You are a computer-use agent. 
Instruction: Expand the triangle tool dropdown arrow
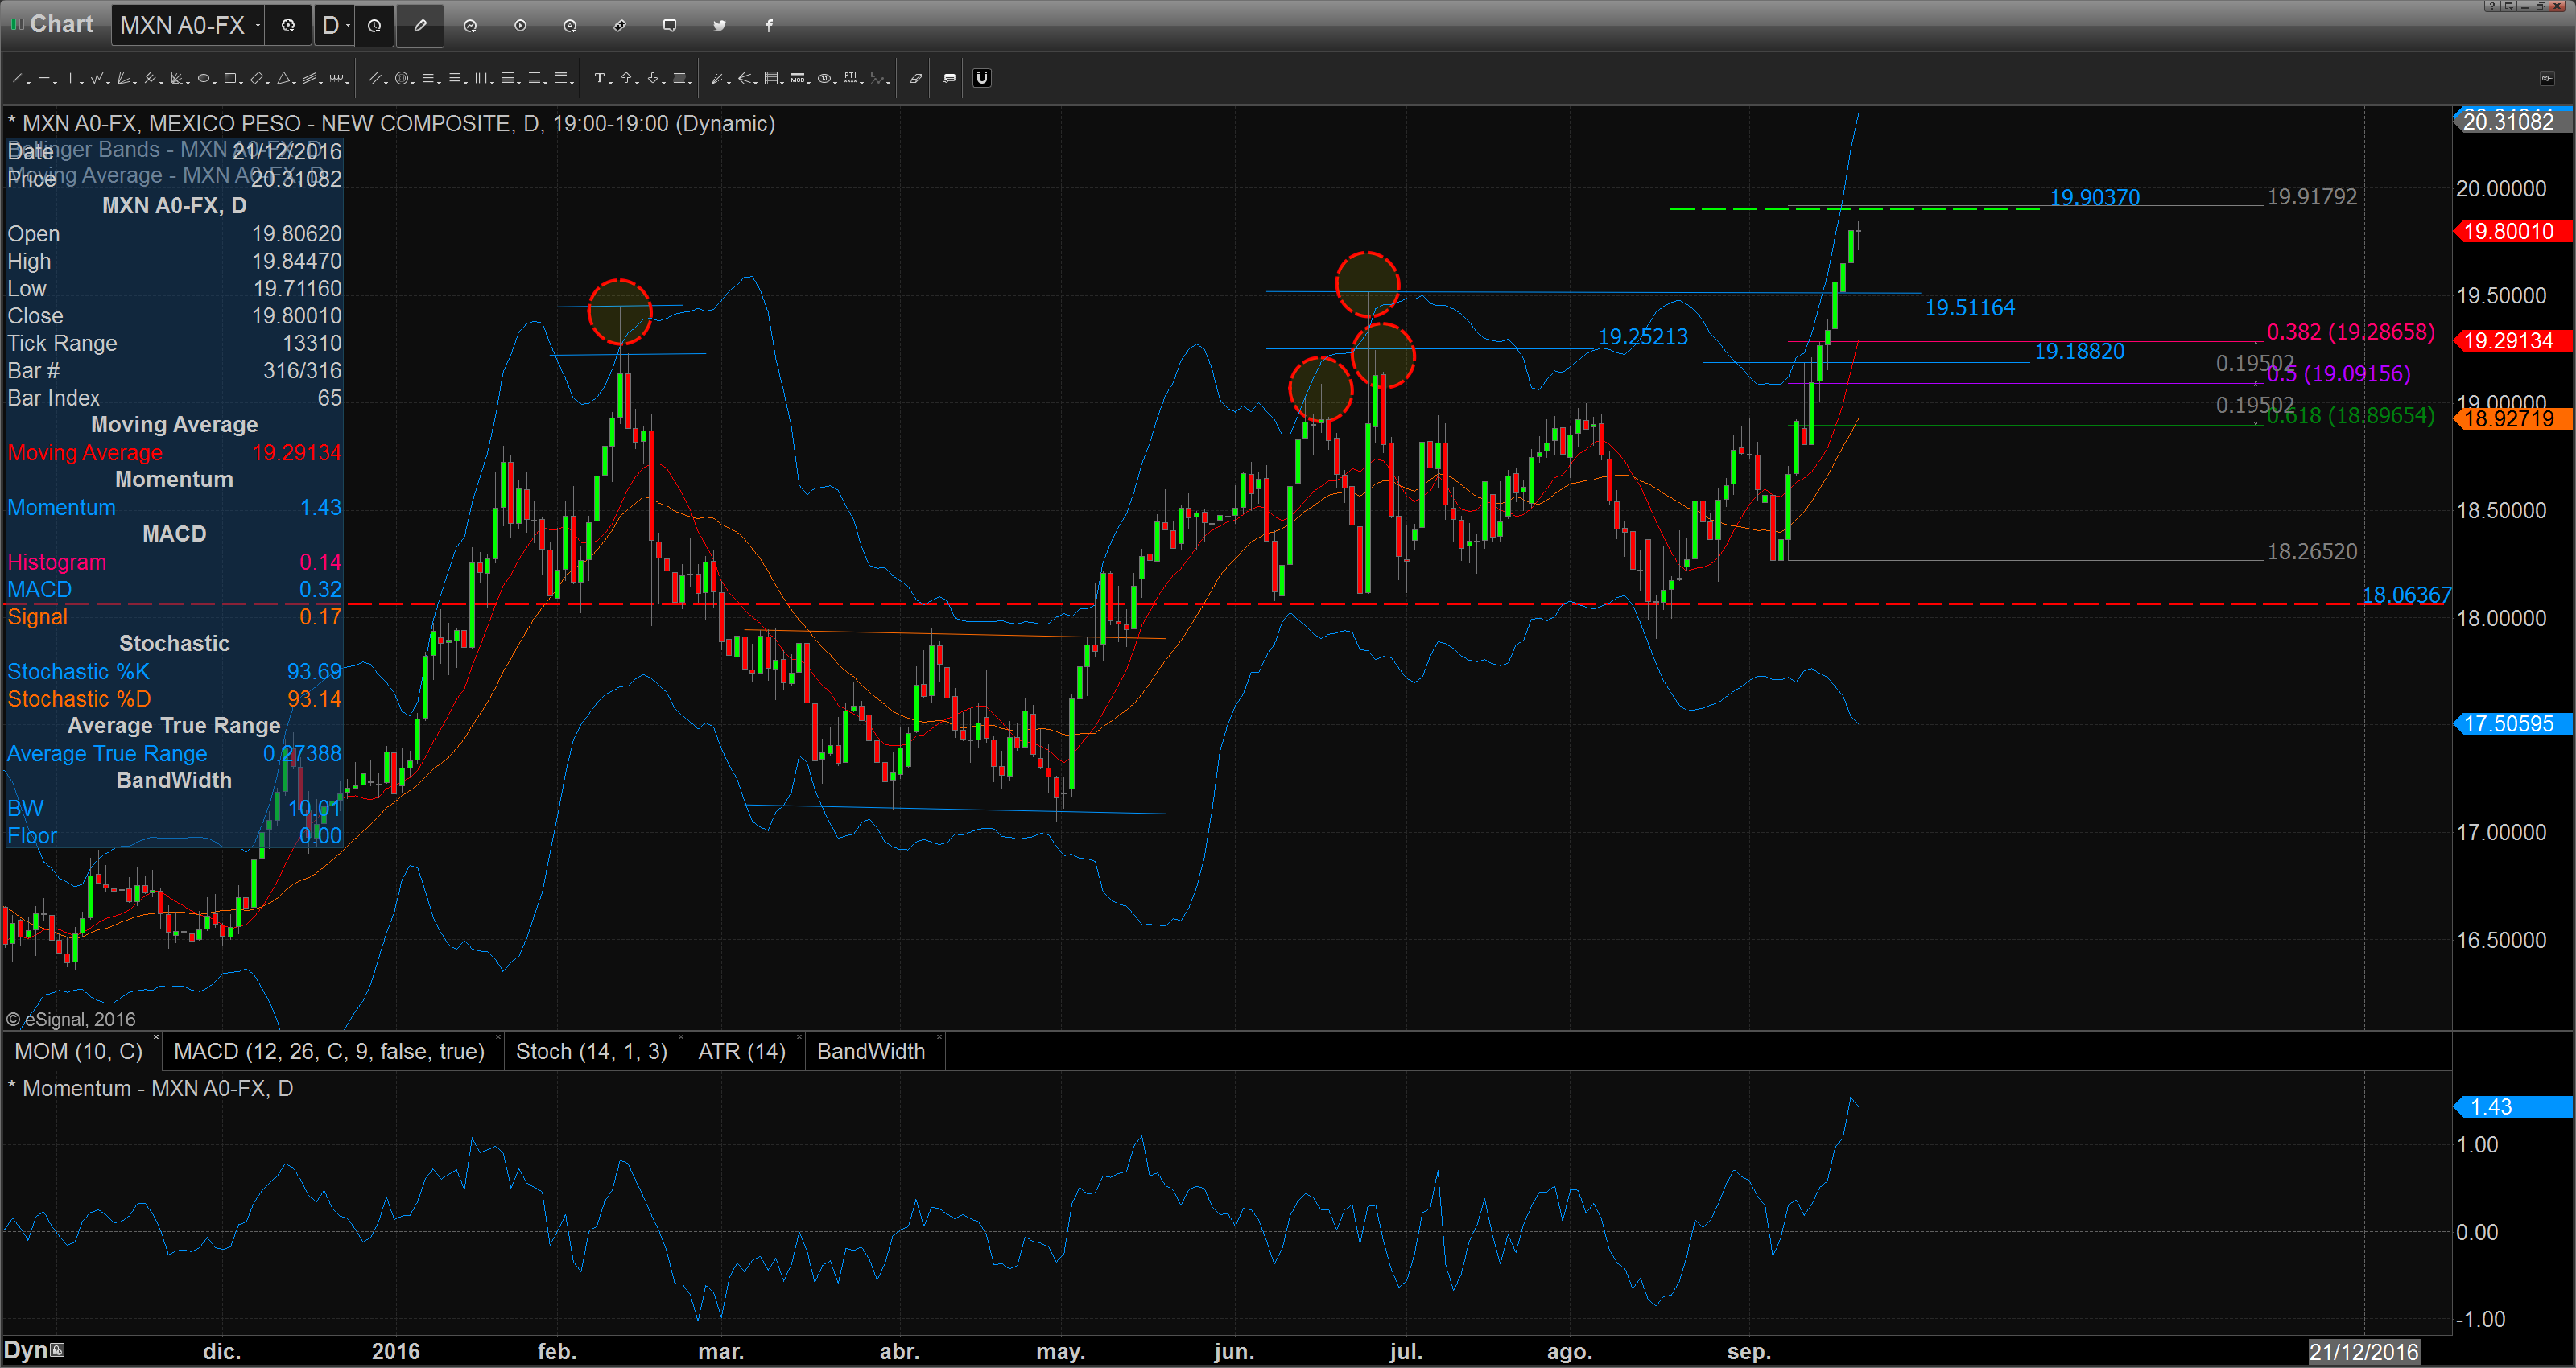pos(294,83)
